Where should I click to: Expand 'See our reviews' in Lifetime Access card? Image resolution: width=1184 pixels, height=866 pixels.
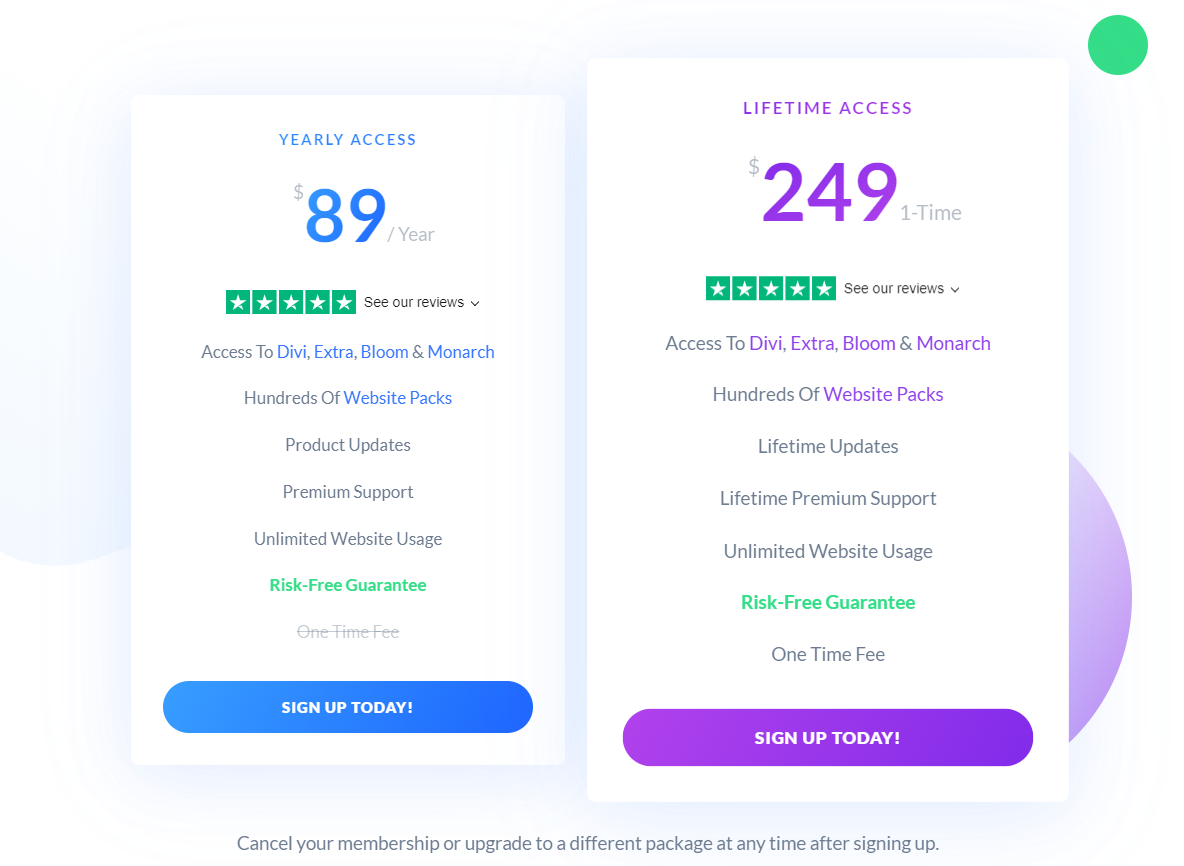click(901, 288)
